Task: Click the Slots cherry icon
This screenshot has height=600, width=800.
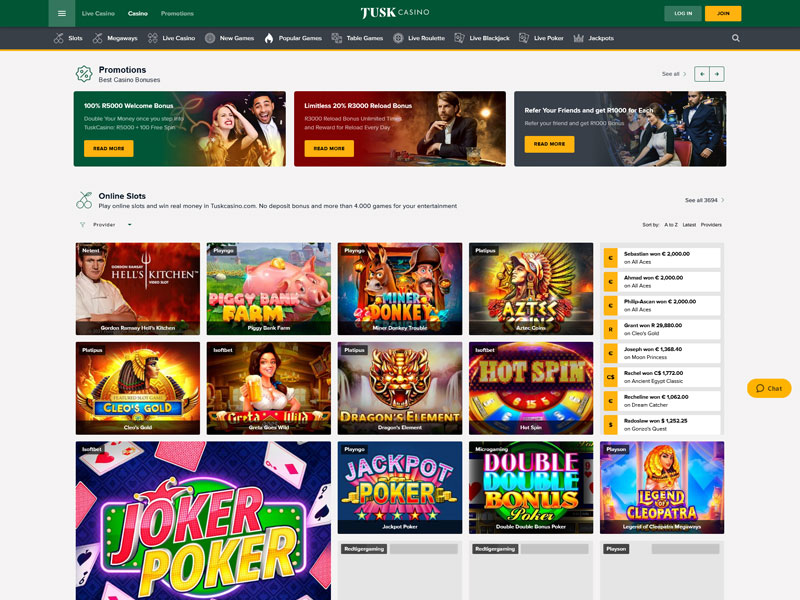Action: pos(59,38)
